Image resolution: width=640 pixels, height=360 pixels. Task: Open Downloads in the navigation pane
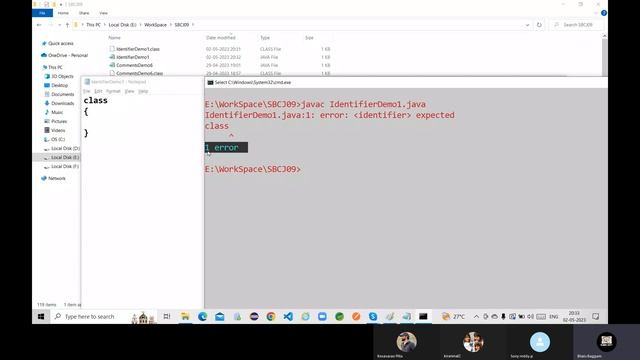[63, 103]
